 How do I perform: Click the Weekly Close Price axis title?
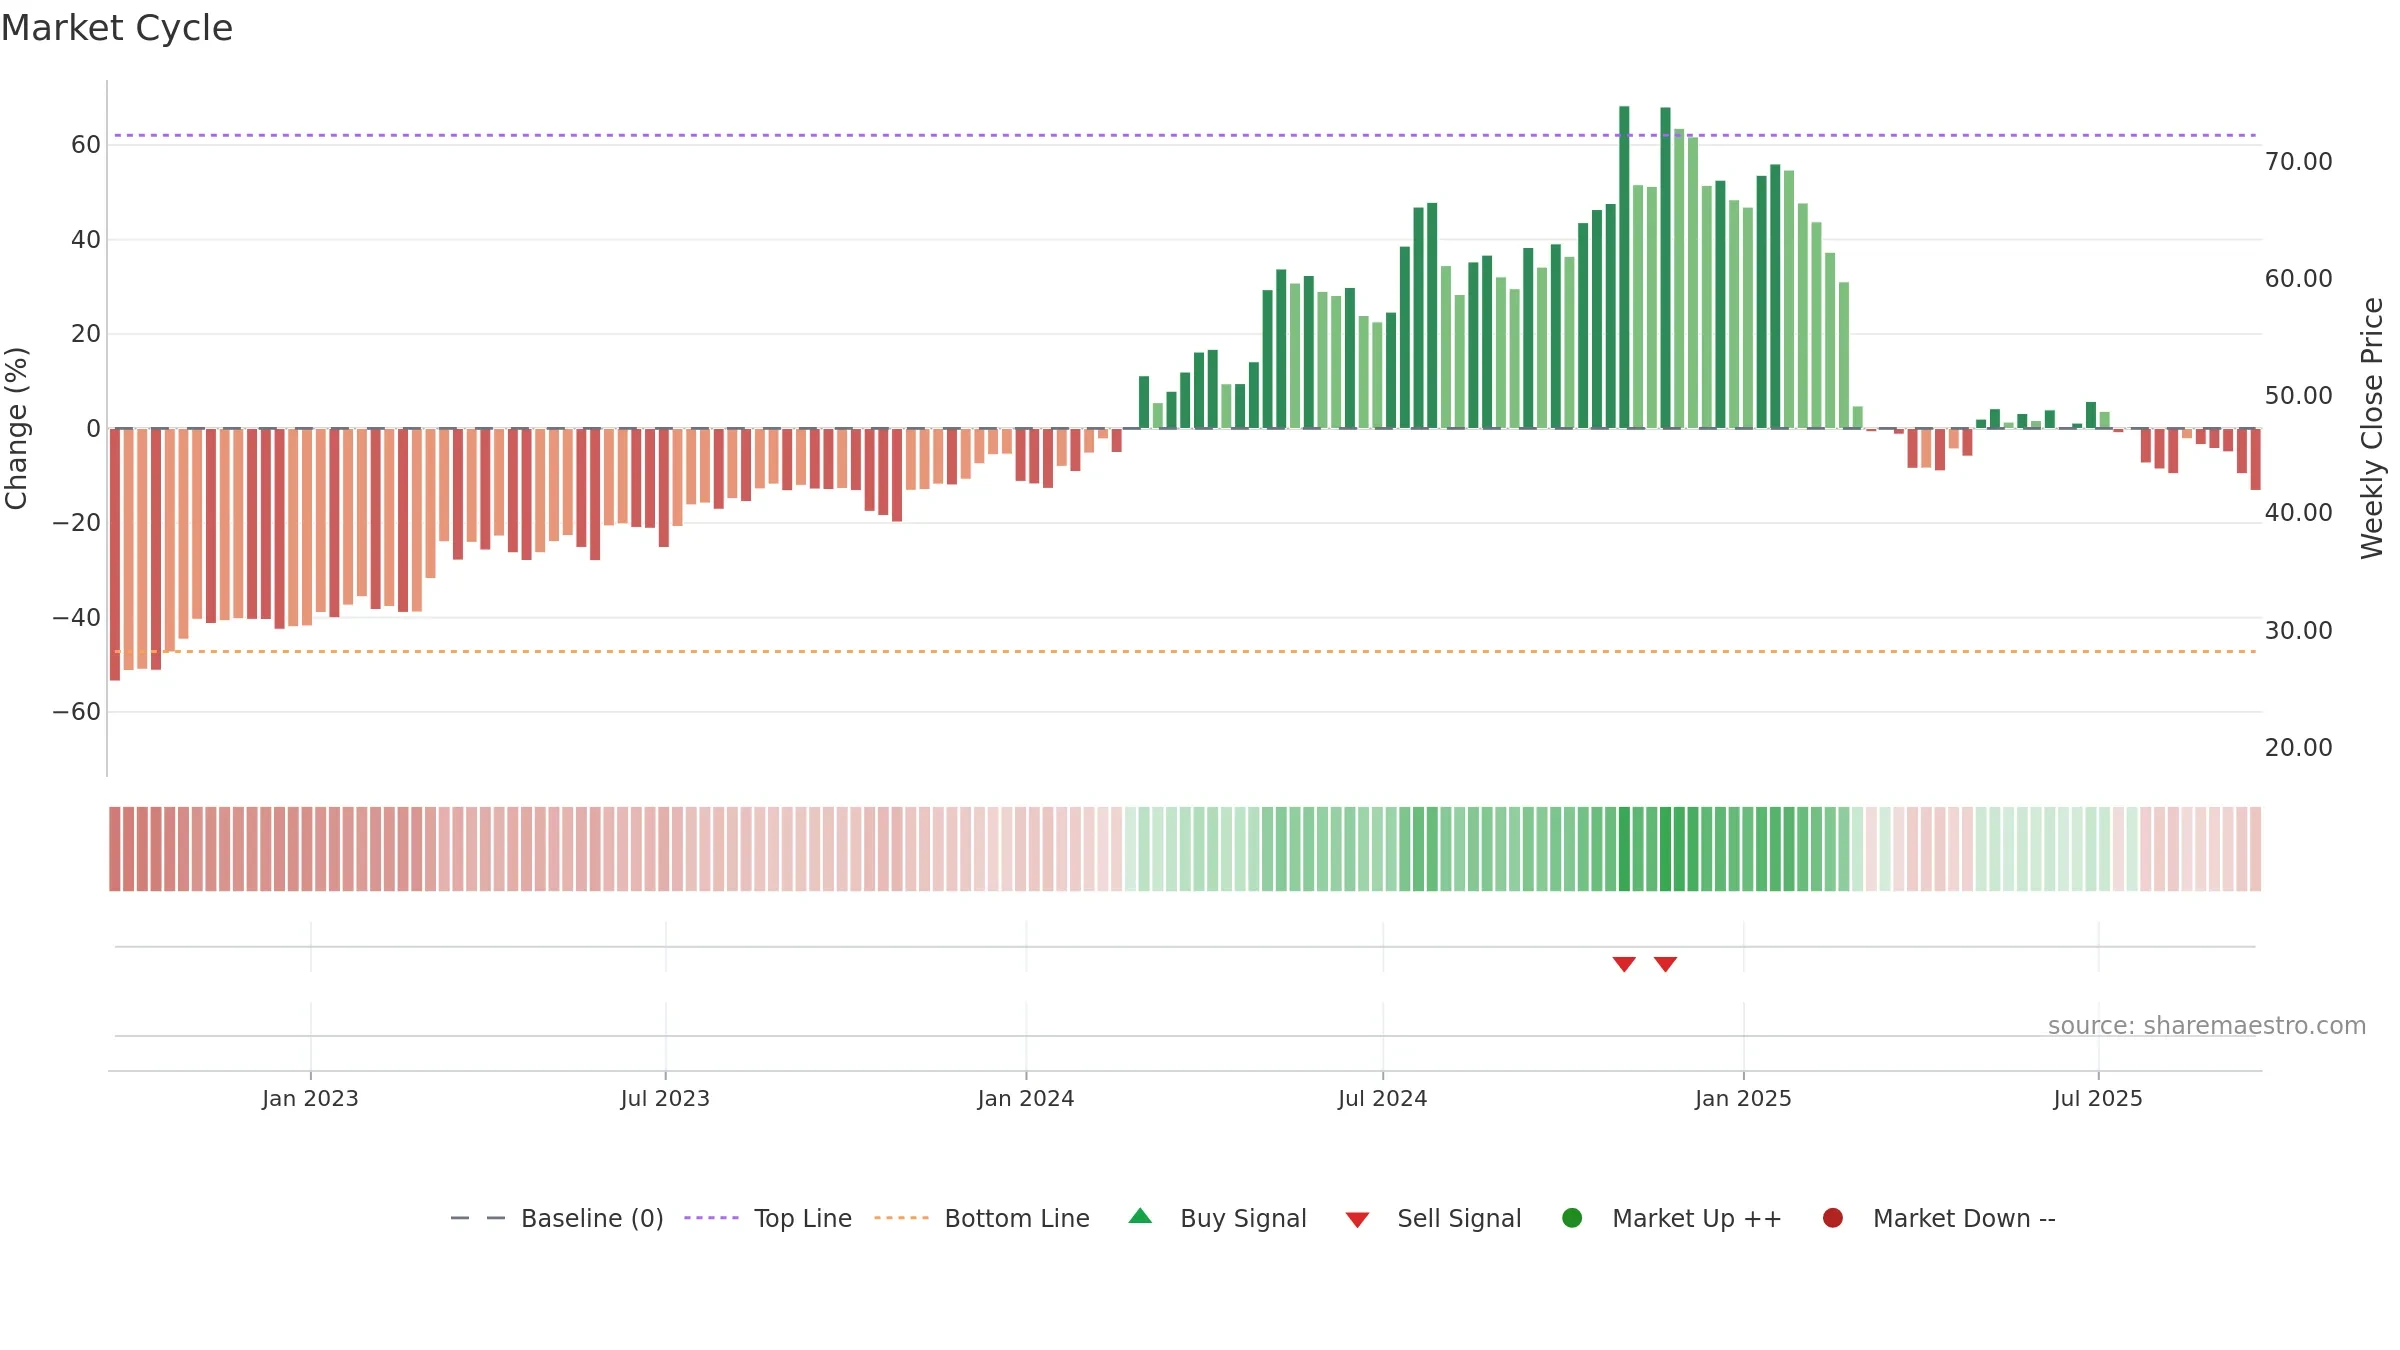point(2372,428)
